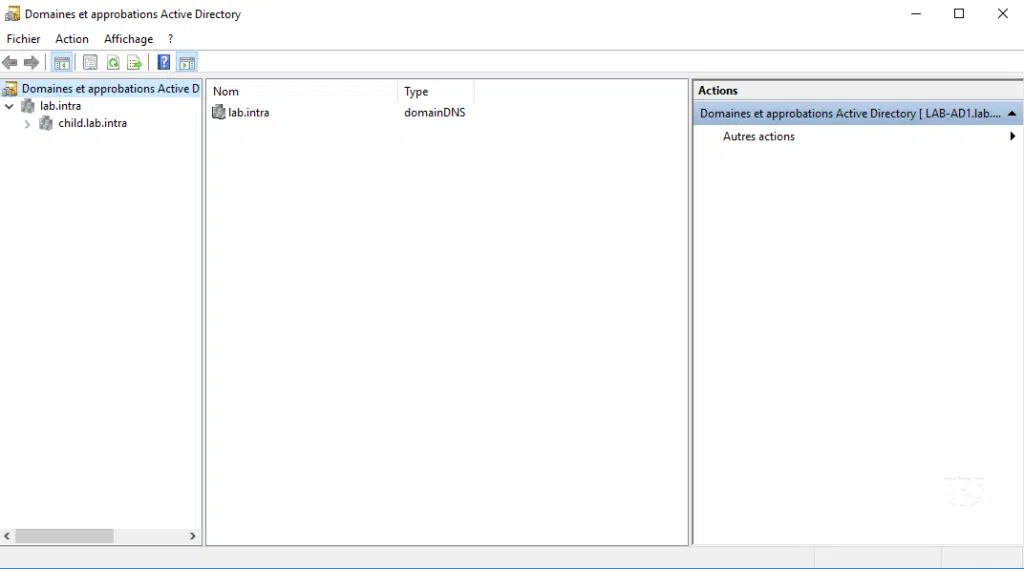Click the application icon in title bar
The width and height of the screenshot is (1024, 569).
[x=12, y=14]
